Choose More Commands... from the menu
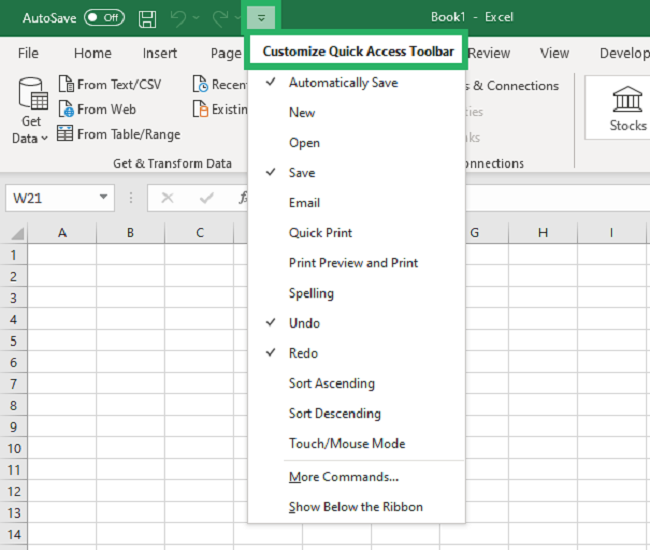The height and width of the screenshot is (550, 650). (x=343, y=477)
